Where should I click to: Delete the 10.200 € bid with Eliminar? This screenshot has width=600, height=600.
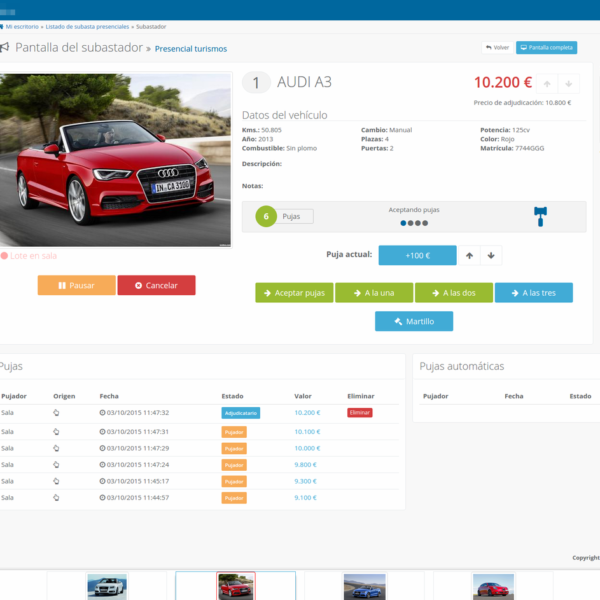(359, 412)
